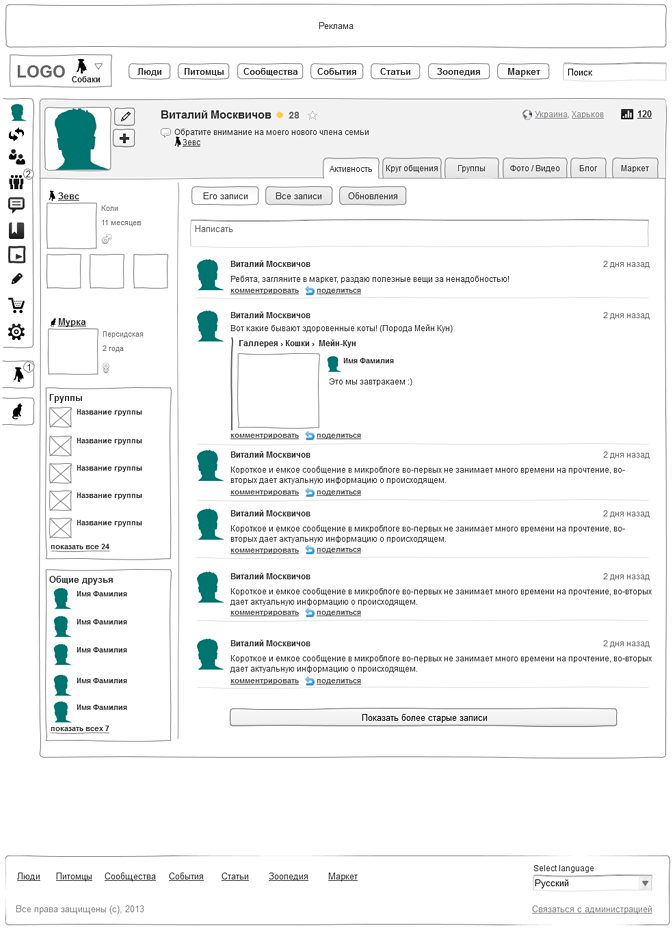Screen dimensions: 672x930
Task: Open the profile silhouette icon in left sidebar
Action: pyautogui.click(x=17, y=112)
